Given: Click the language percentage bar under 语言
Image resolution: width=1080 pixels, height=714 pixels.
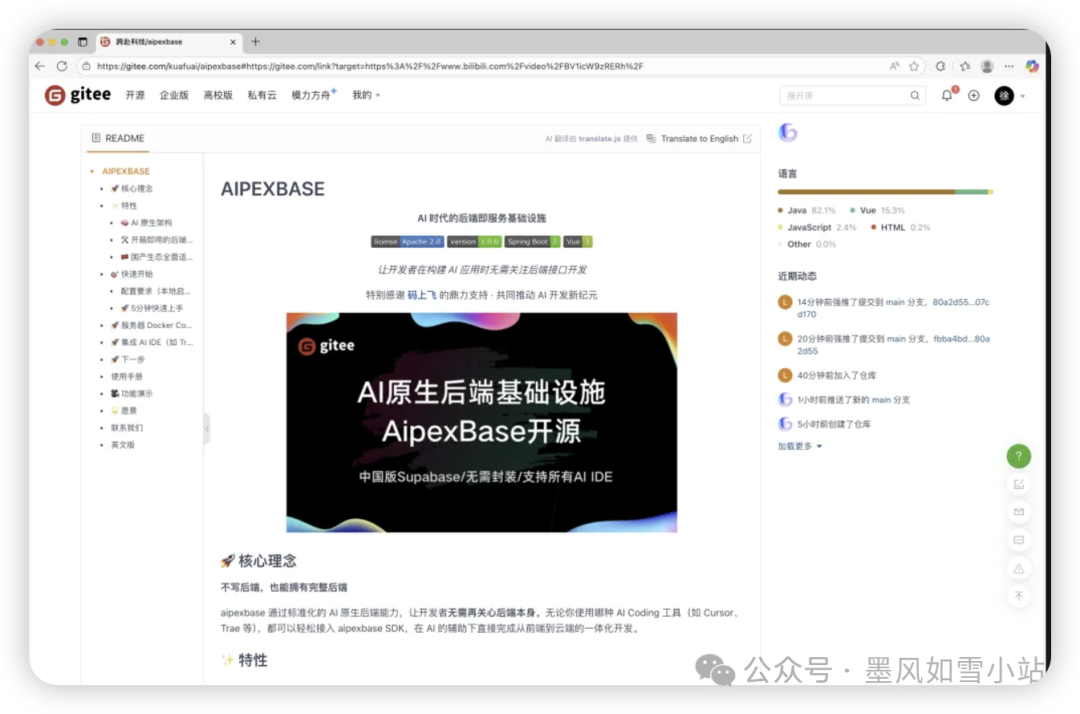Looking at the screenshot, I should 884,191.
